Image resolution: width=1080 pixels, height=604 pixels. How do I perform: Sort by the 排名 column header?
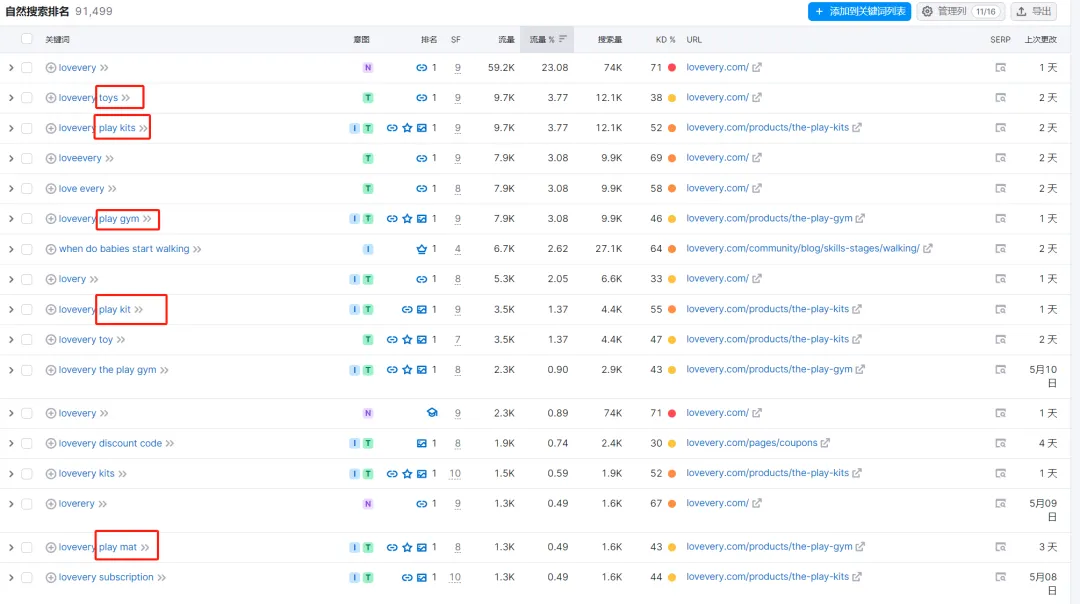point(429,40)
